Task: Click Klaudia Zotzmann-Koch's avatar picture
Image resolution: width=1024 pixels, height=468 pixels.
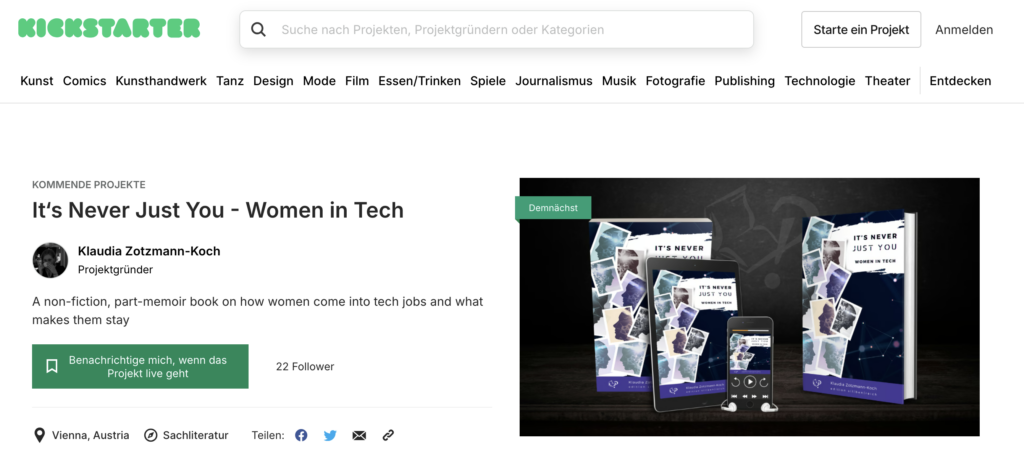Action: click(x=50, y=260)
